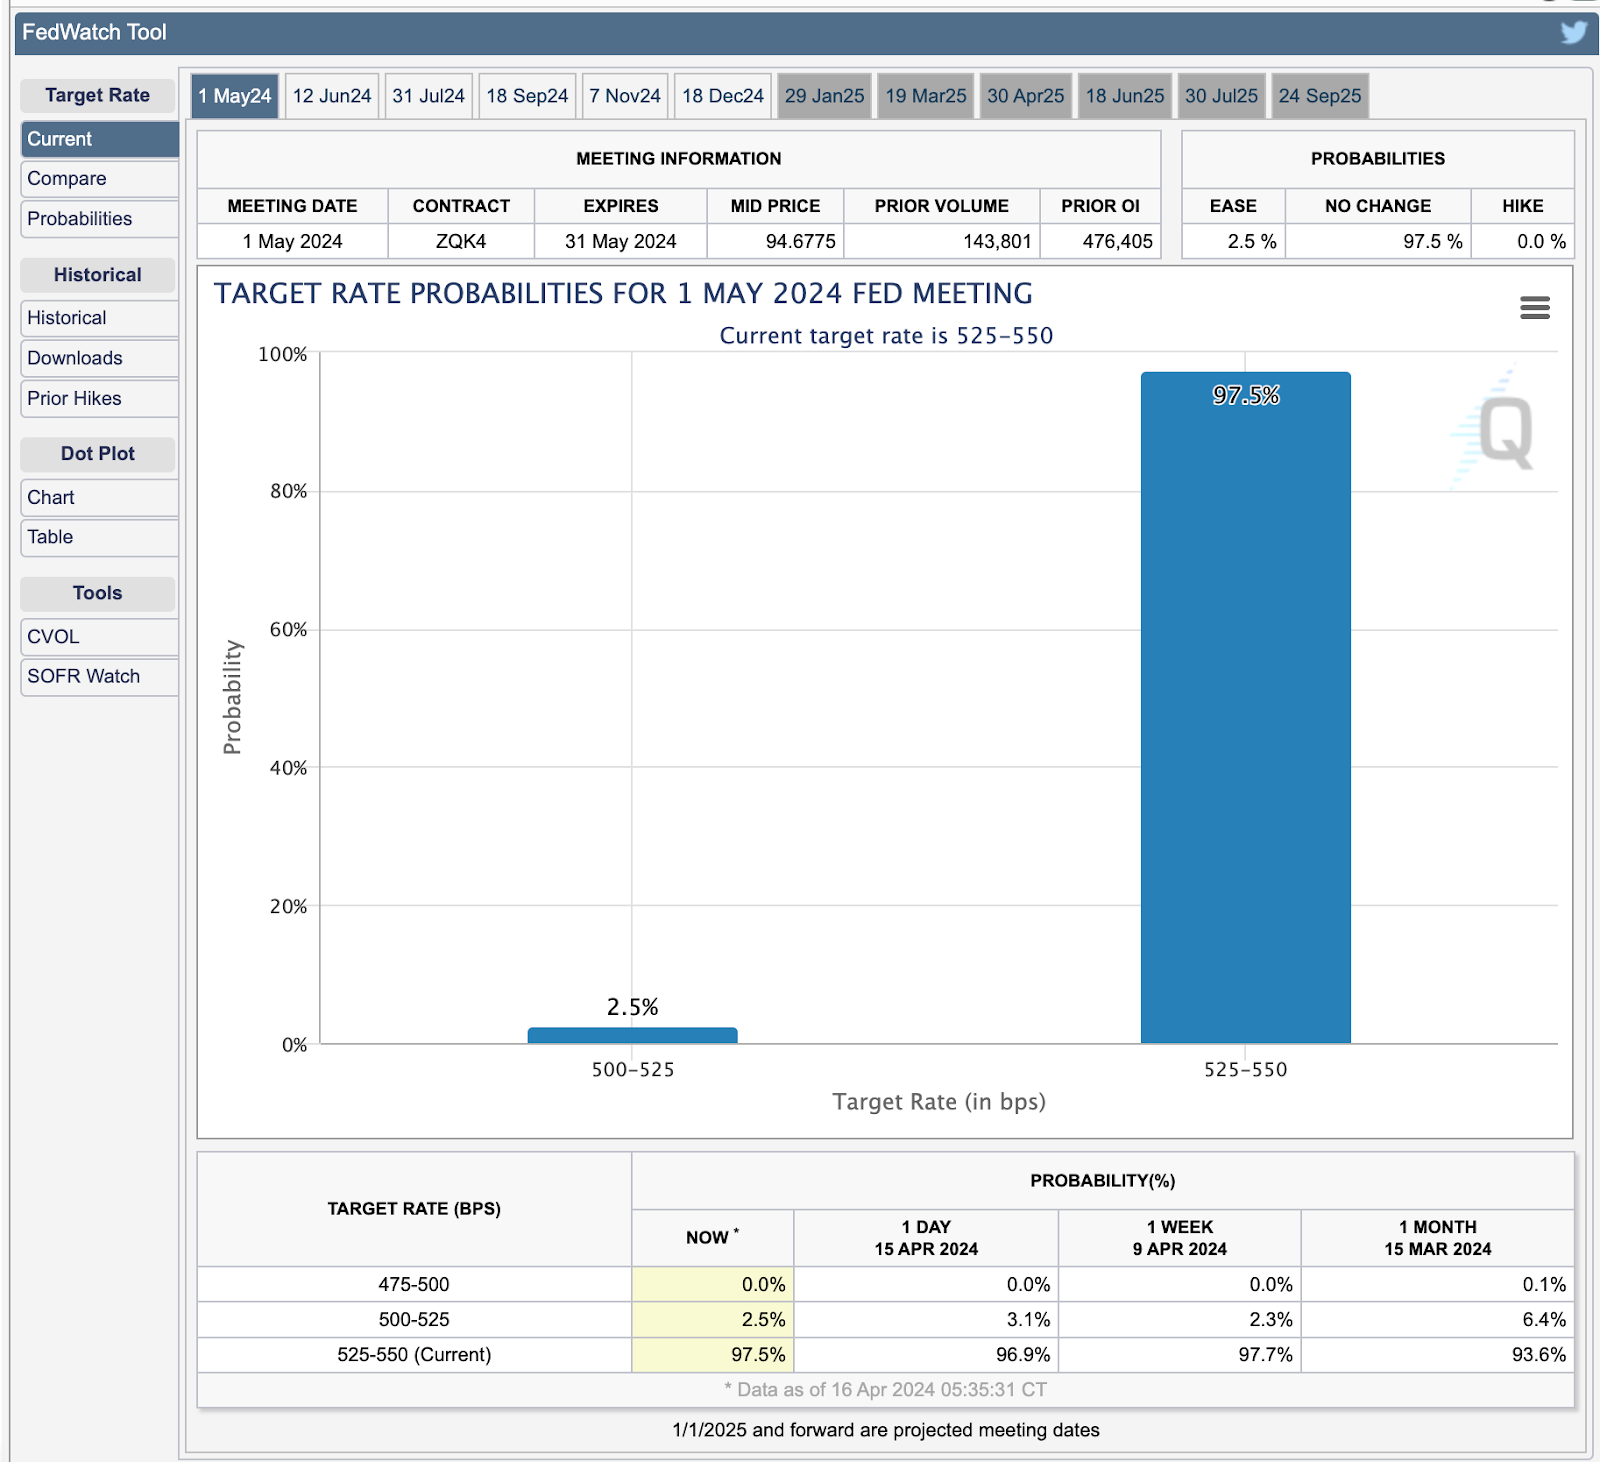Open the chart hamburger menu

pos(1534,308)
